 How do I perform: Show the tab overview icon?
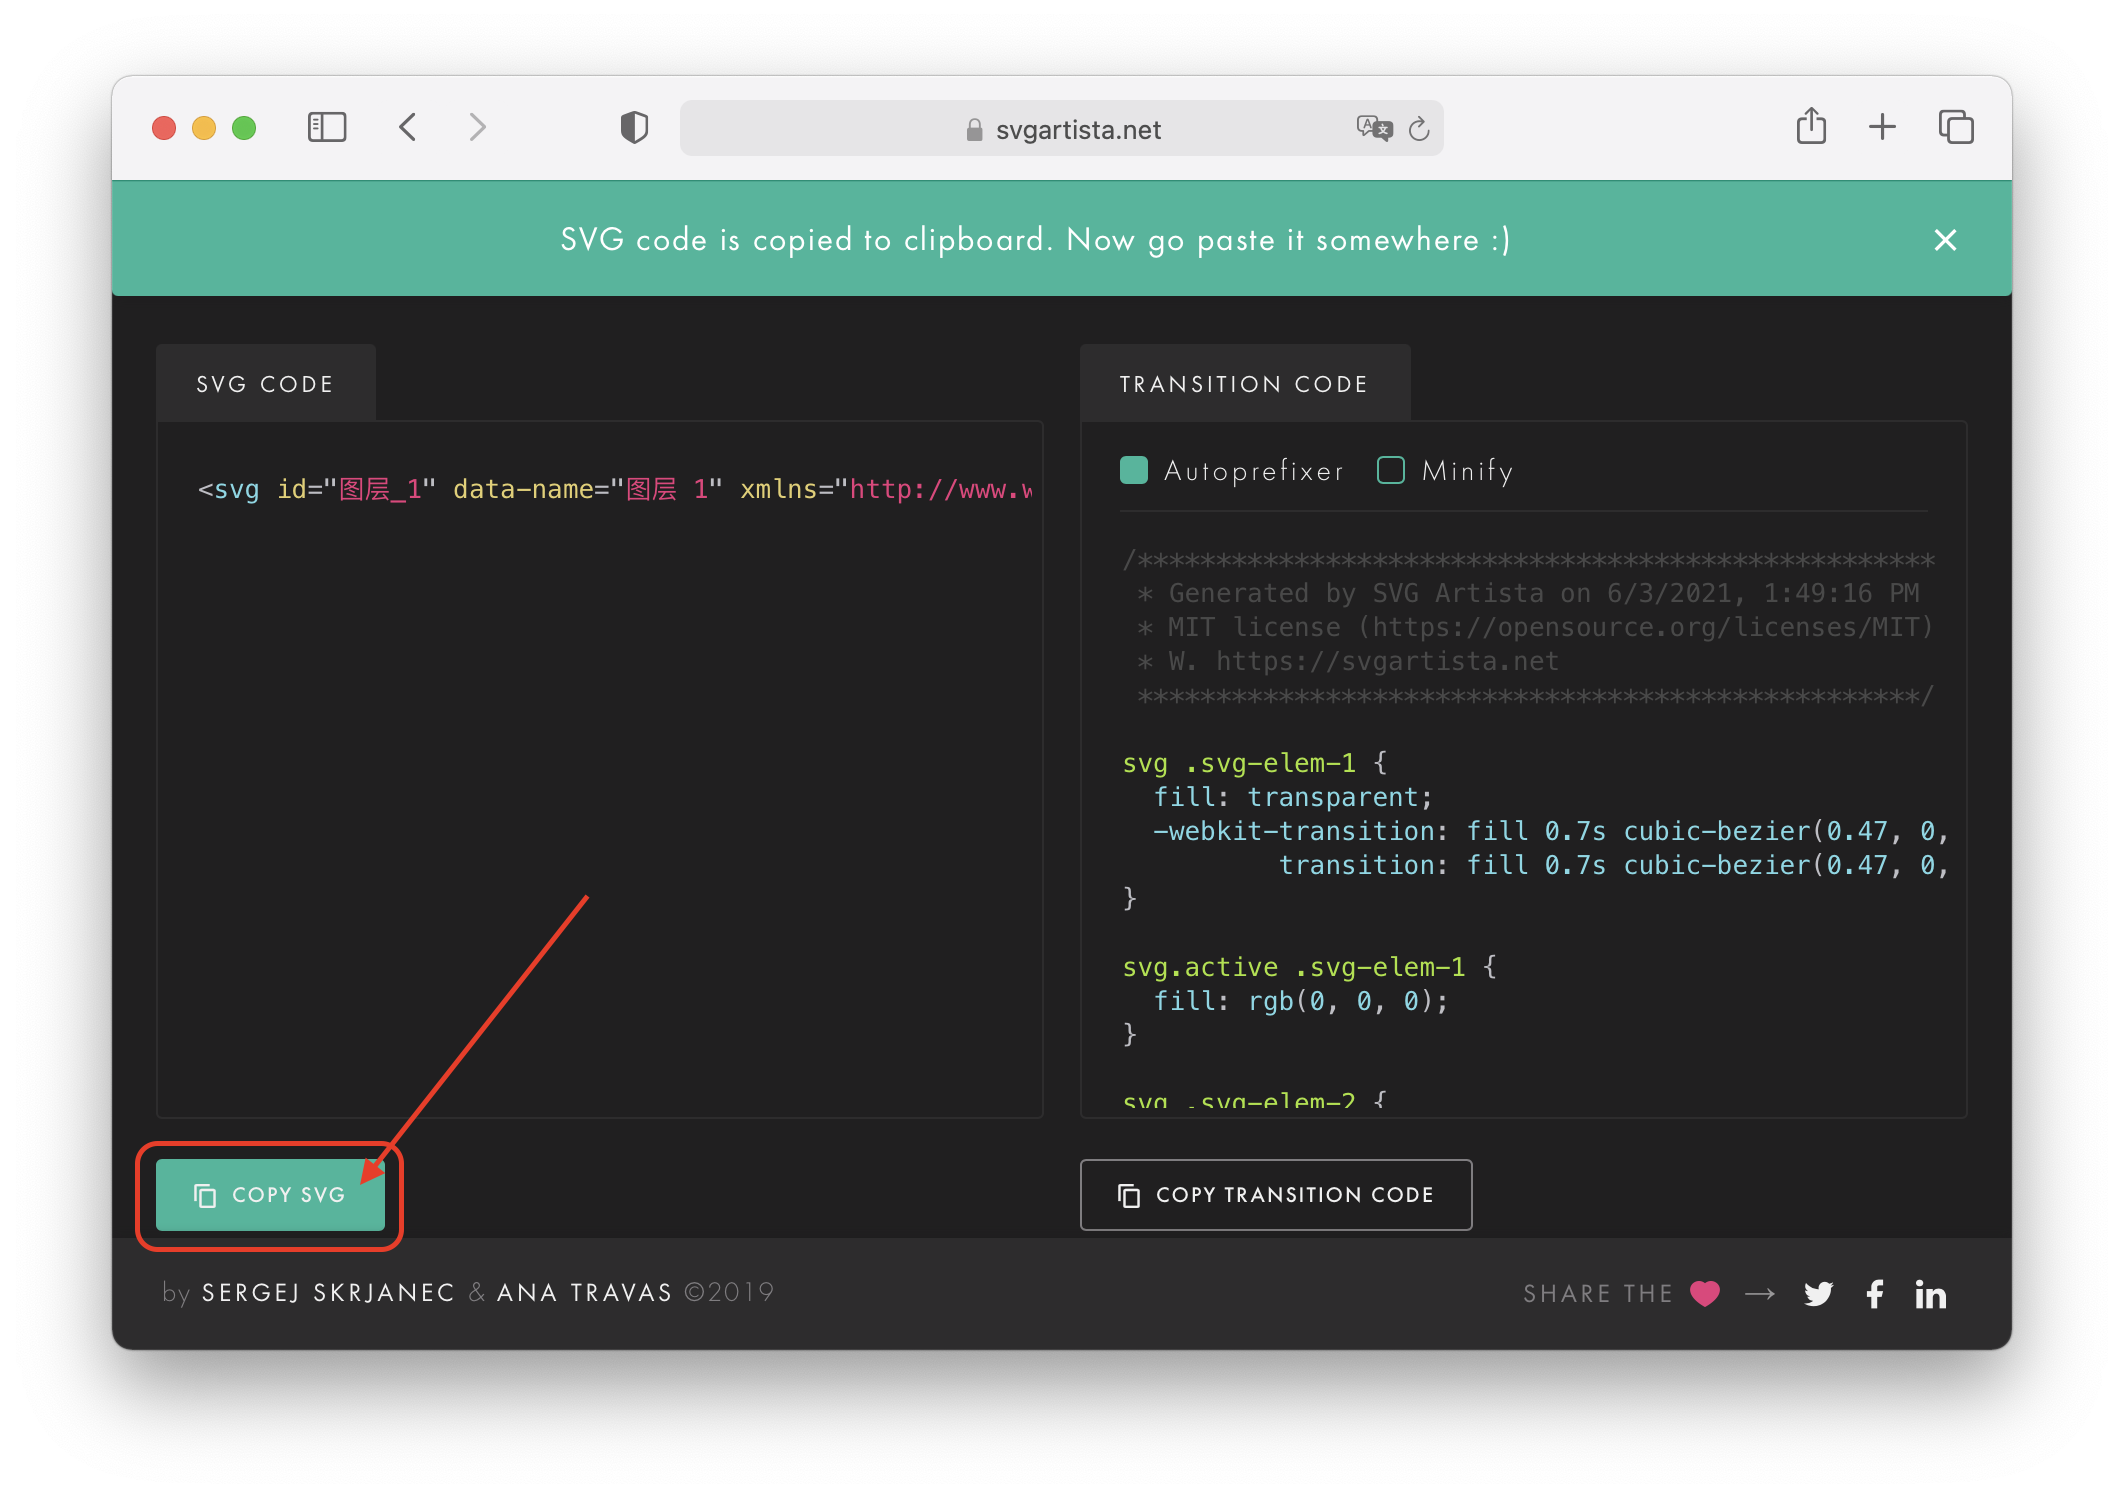(1956, 127)
